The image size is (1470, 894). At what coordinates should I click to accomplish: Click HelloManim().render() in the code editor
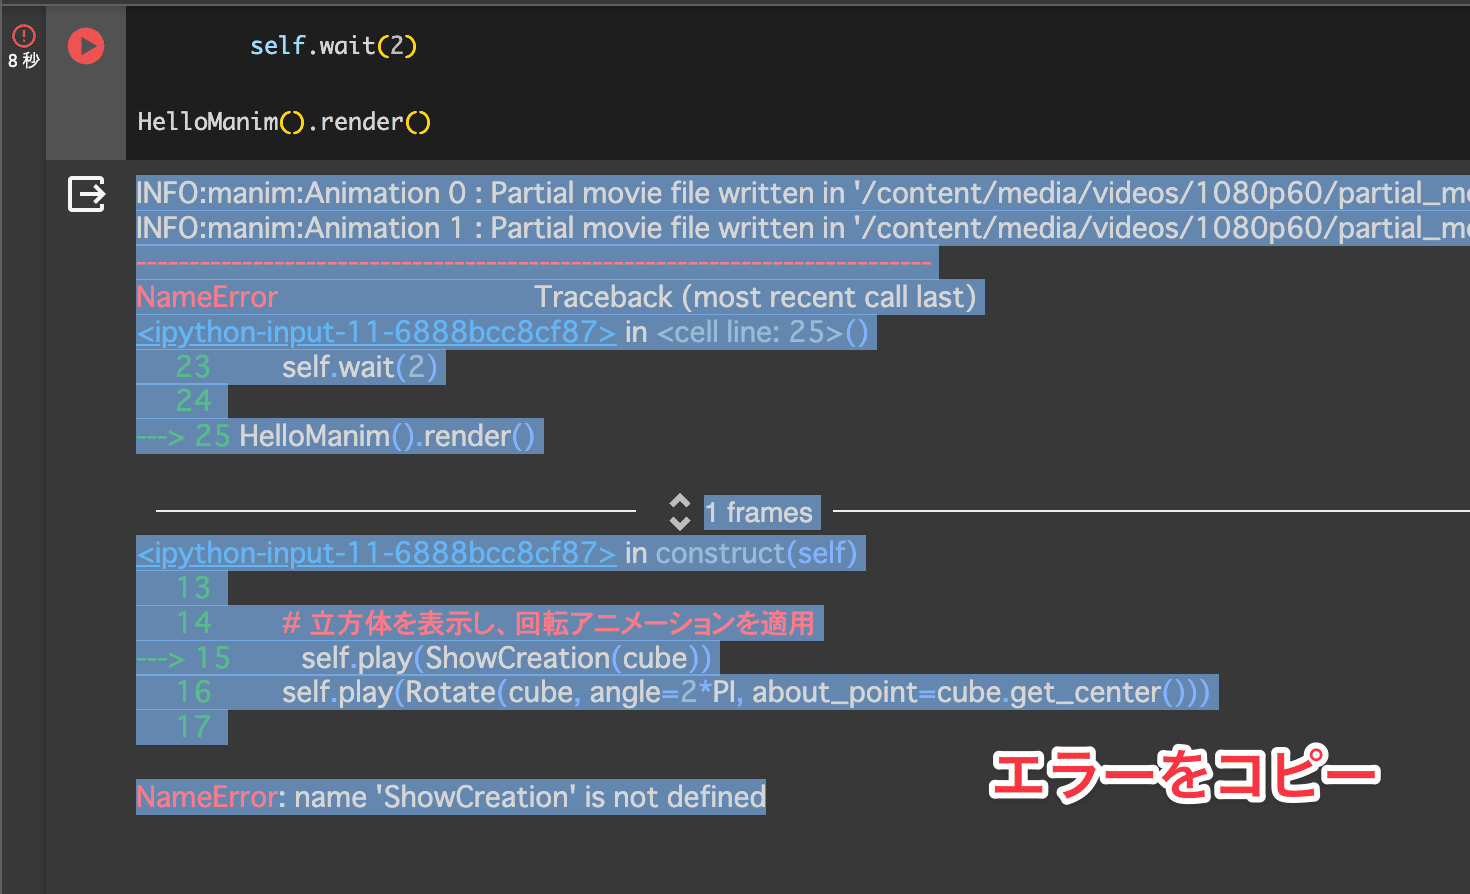(x=284, y=122)
